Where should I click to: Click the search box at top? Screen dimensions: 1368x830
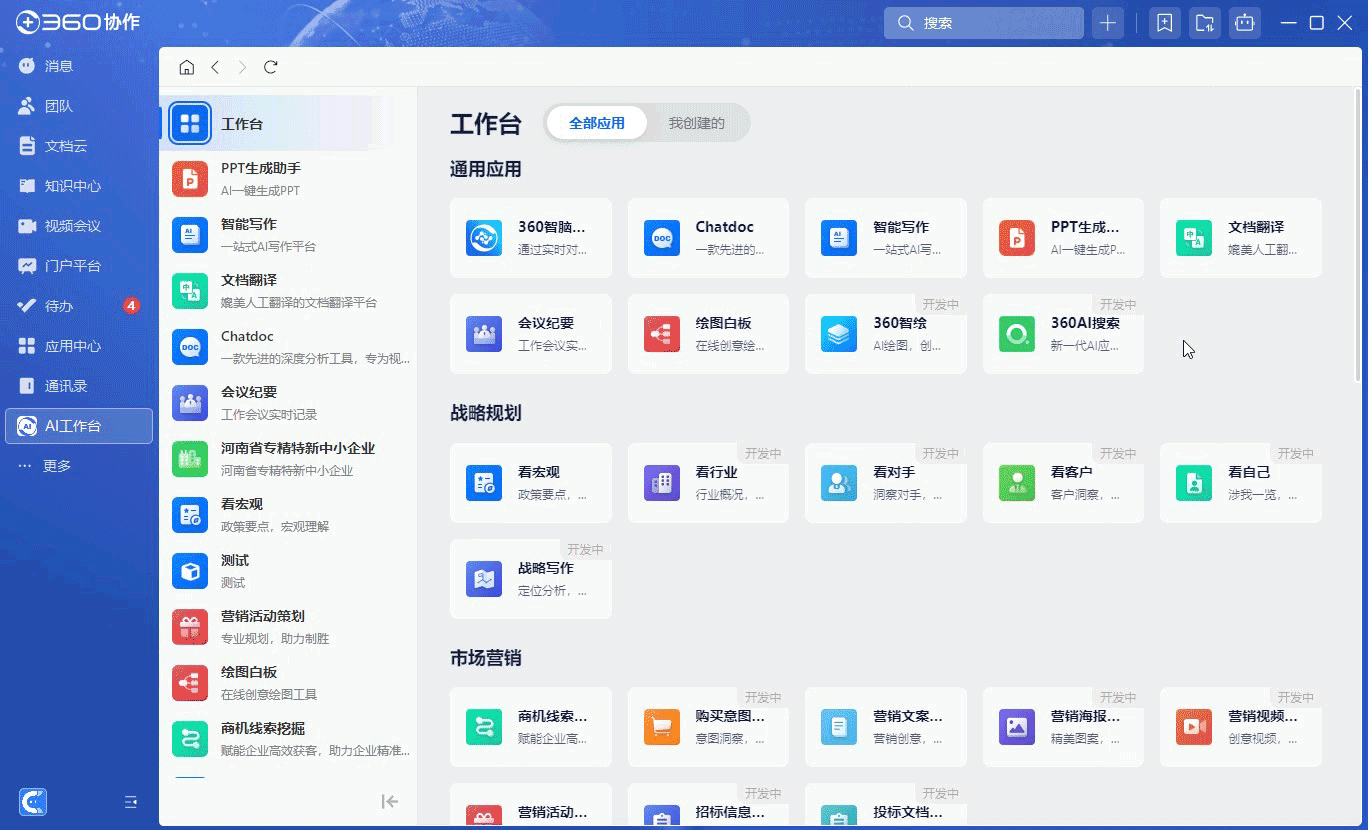[x=983, y=23]
